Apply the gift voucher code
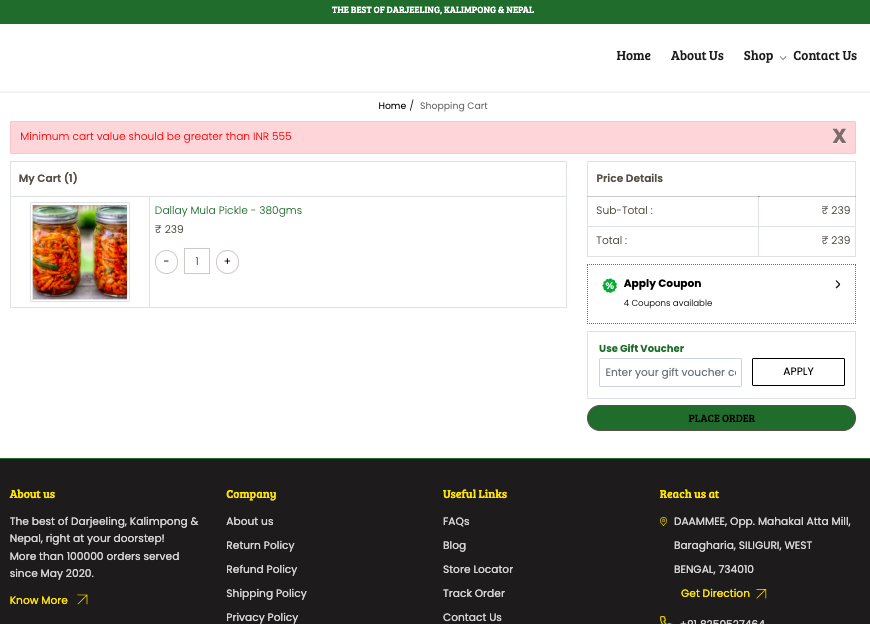The height and width of the screenshot is (624, 870). (798, 372)
